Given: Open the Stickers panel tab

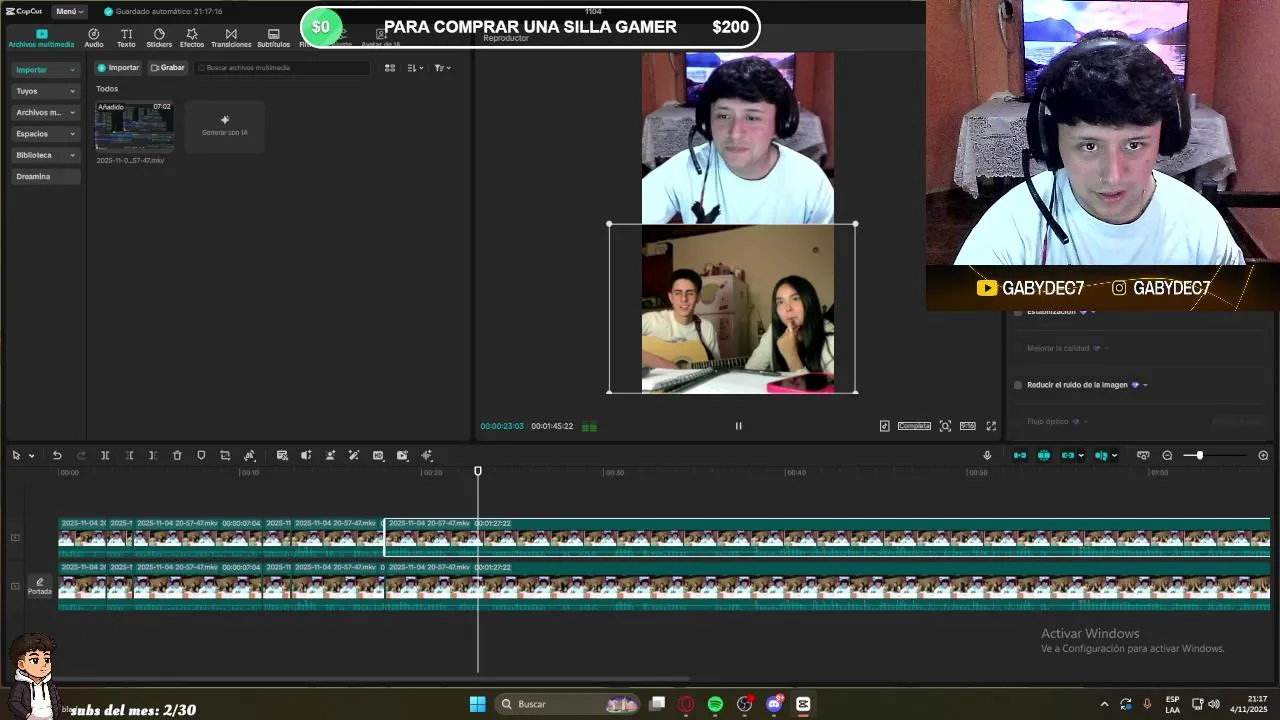Looking at the screenshot, I should point(159,38).
